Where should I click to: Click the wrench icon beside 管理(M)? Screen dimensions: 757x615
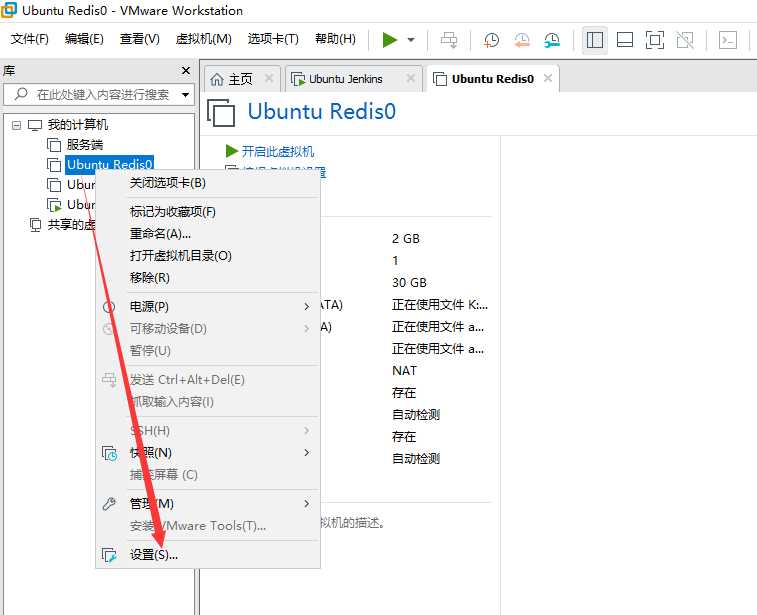coord(109,504)
